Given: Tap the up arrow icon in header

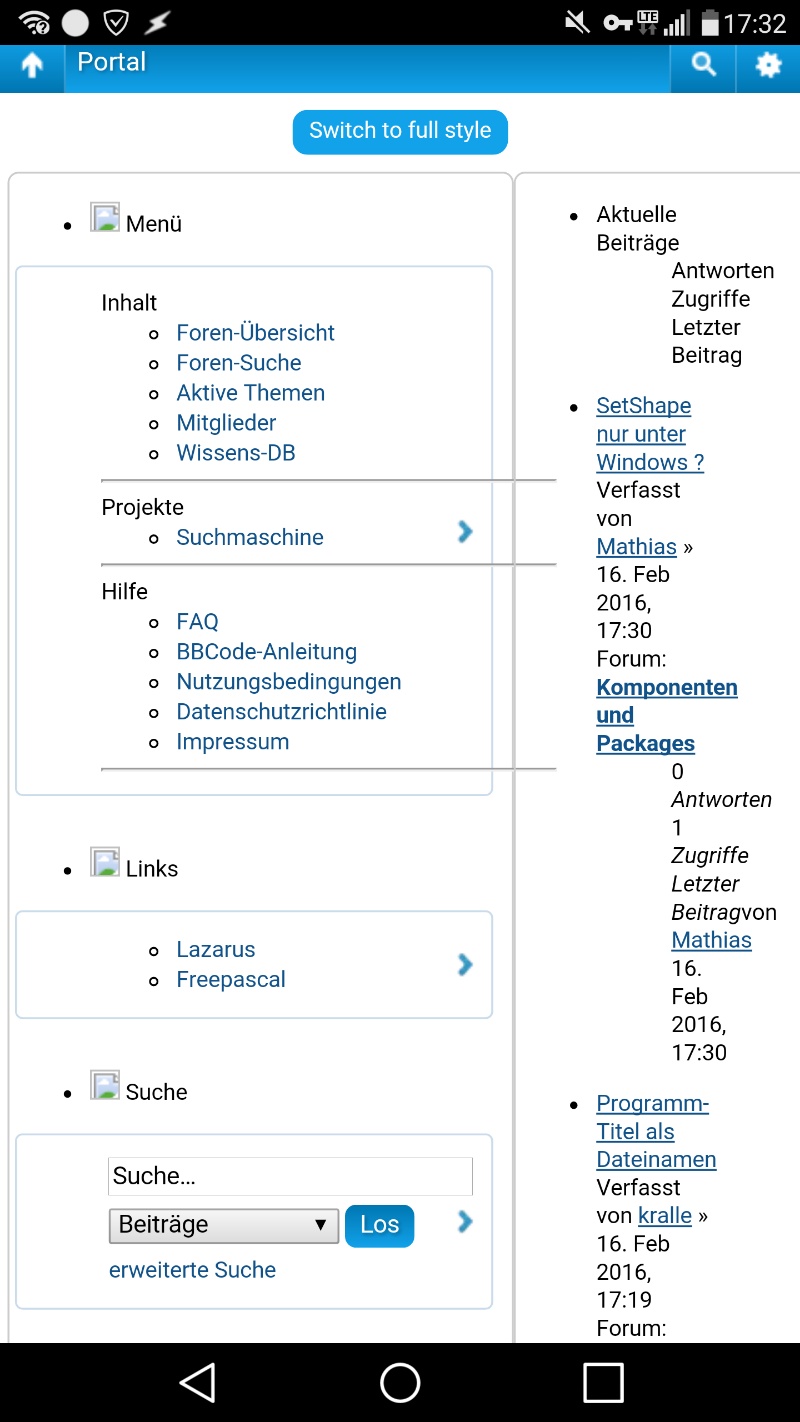Looking at the screenshot, I should (32, 67).
